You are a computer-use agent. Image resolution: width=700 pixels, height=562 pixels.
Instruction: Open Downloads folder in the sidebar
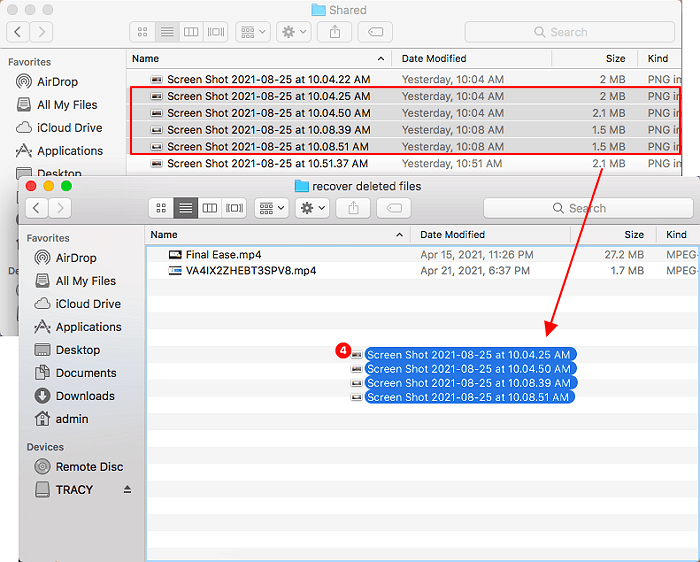click(85, 396)
